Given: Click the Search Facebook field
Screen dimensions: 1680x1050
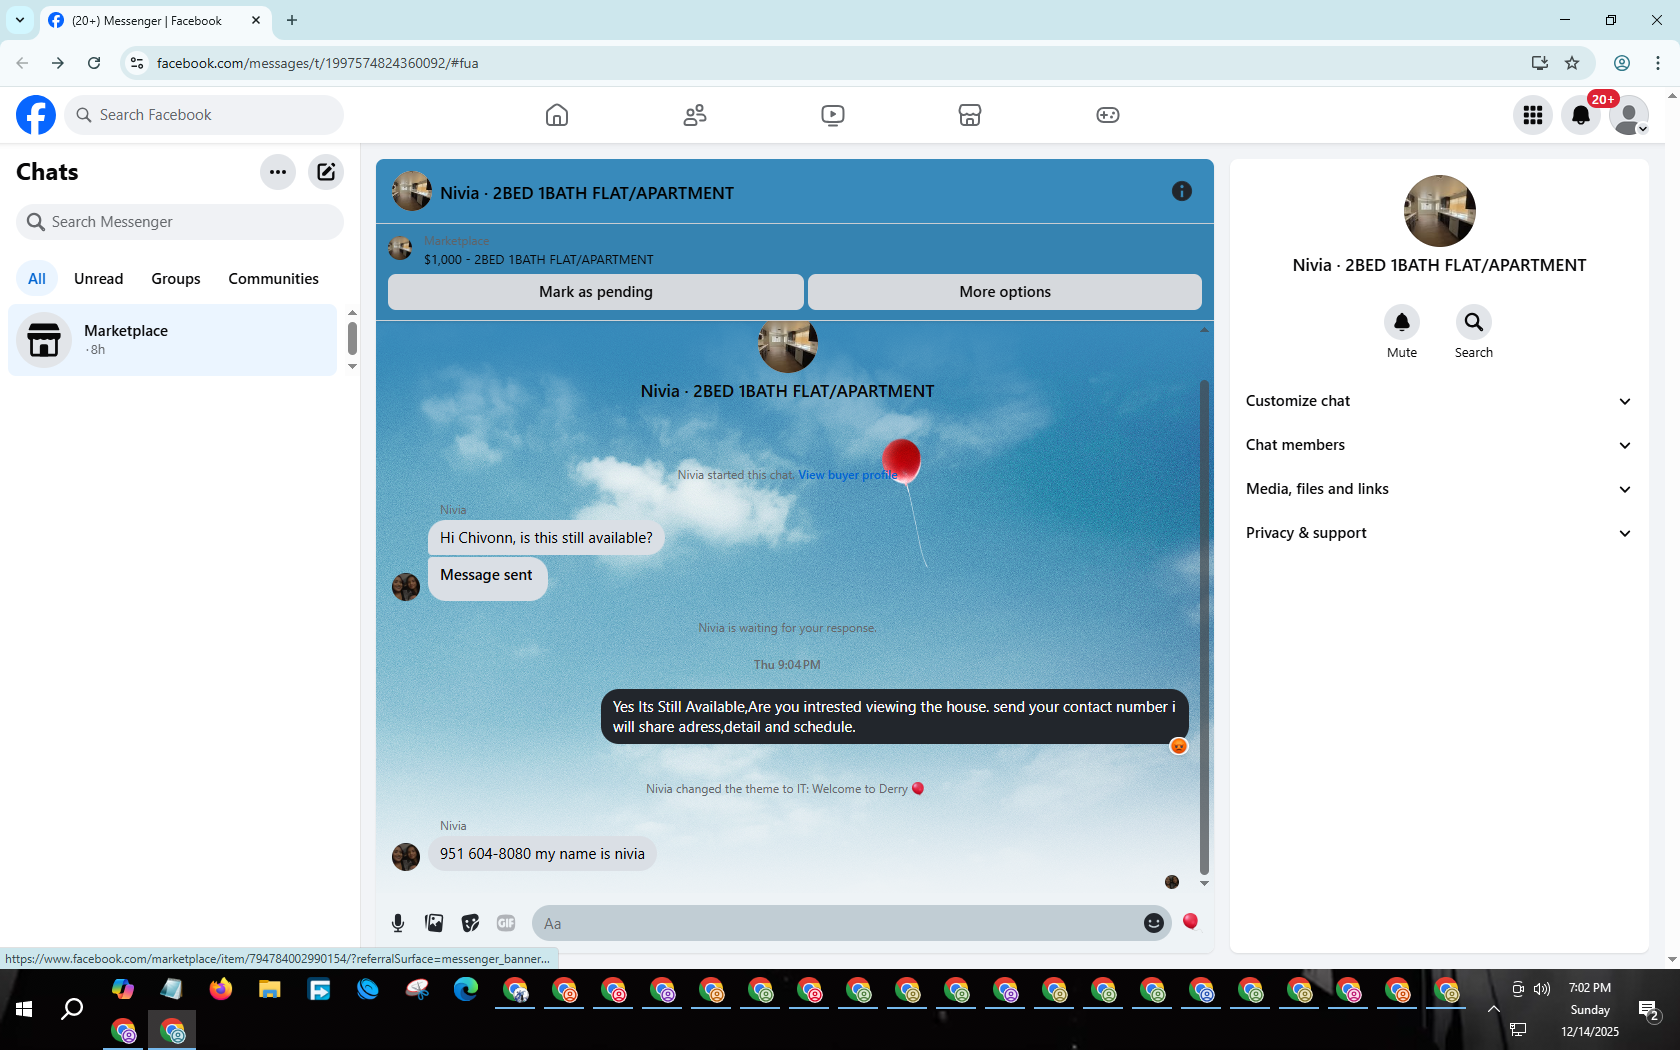Looking at the screenshot, I should pos(204,115).
